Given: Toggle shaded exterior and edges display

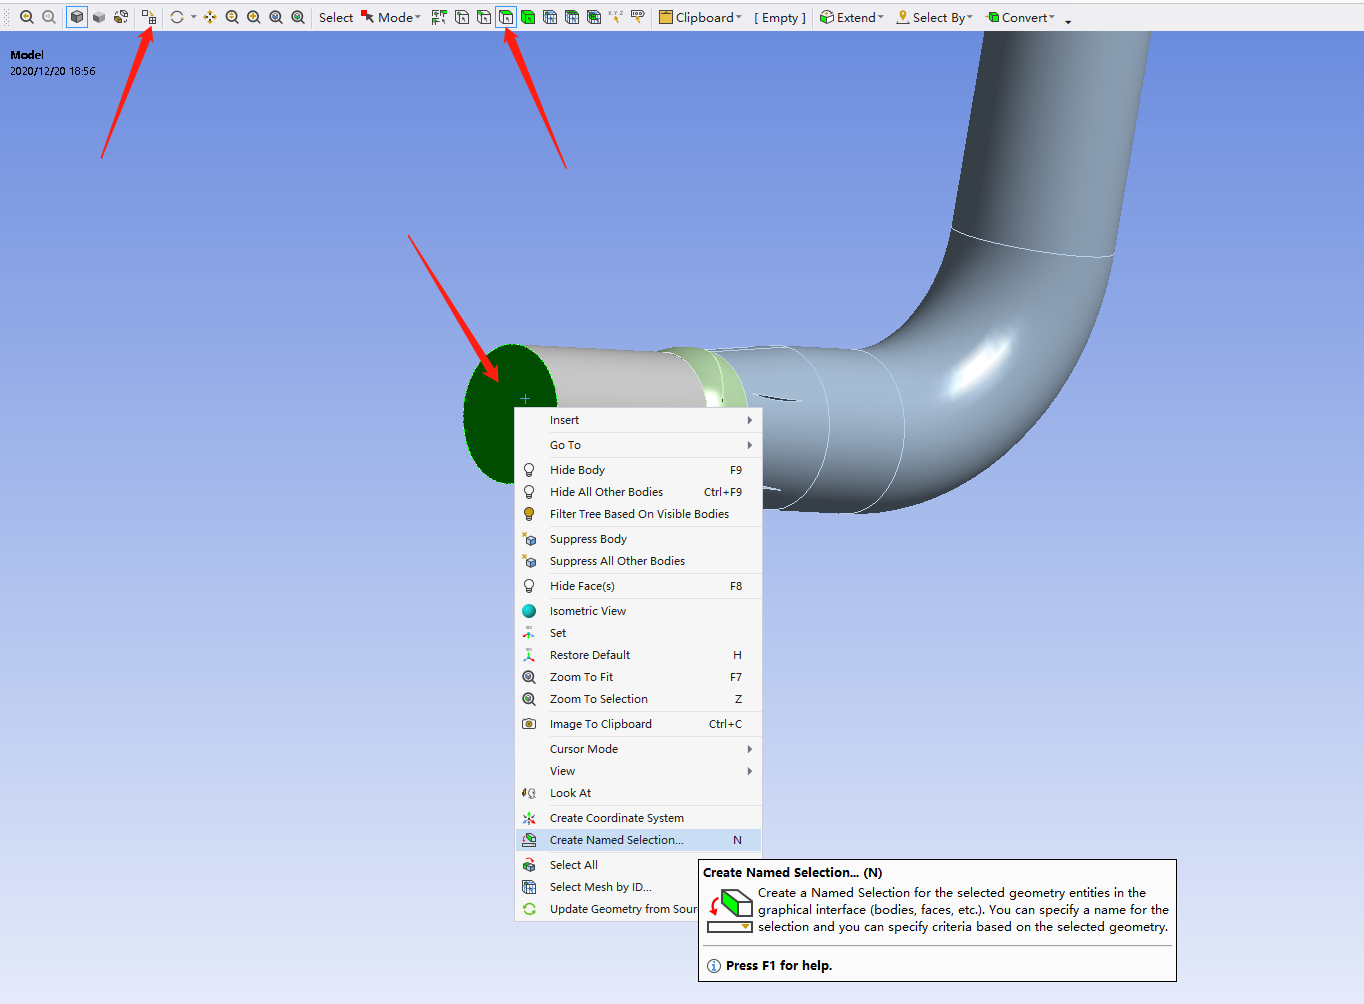Looking at the screenshot, I should pyautogui.click(x=77, y=17).
